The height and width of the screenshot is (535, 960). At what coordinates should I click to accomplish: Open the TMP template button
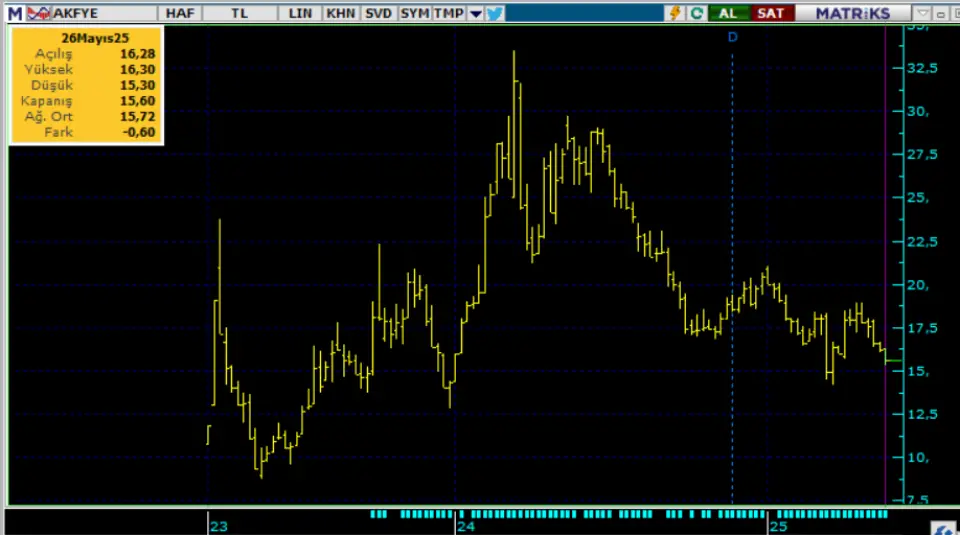click(x=449, y=13)
